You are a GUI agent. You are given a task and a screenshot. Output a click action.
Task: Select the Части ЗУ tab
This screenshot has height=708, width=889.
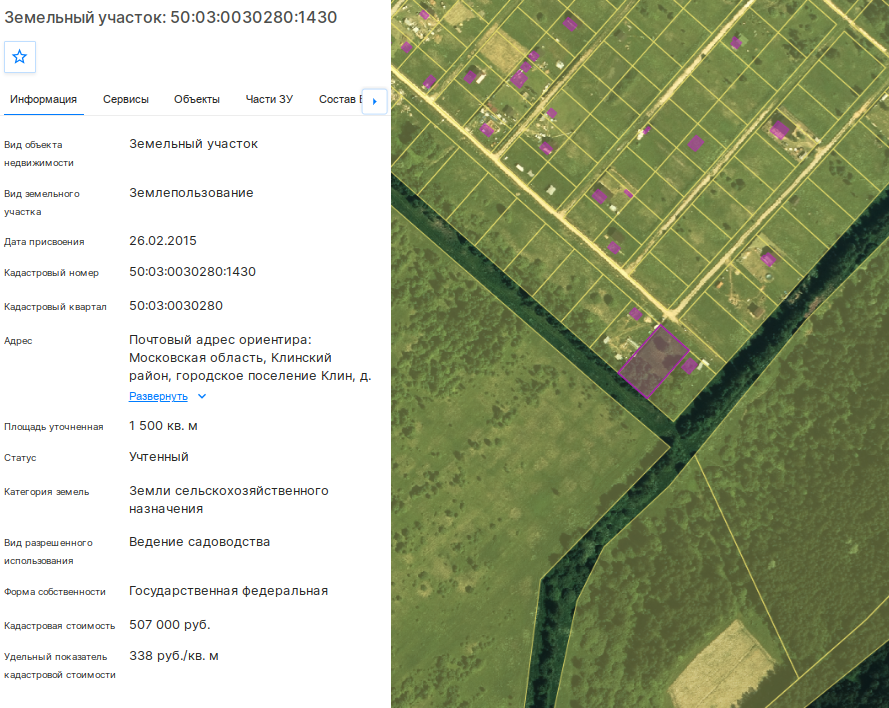pyautogui.click(x=269, y=99)
